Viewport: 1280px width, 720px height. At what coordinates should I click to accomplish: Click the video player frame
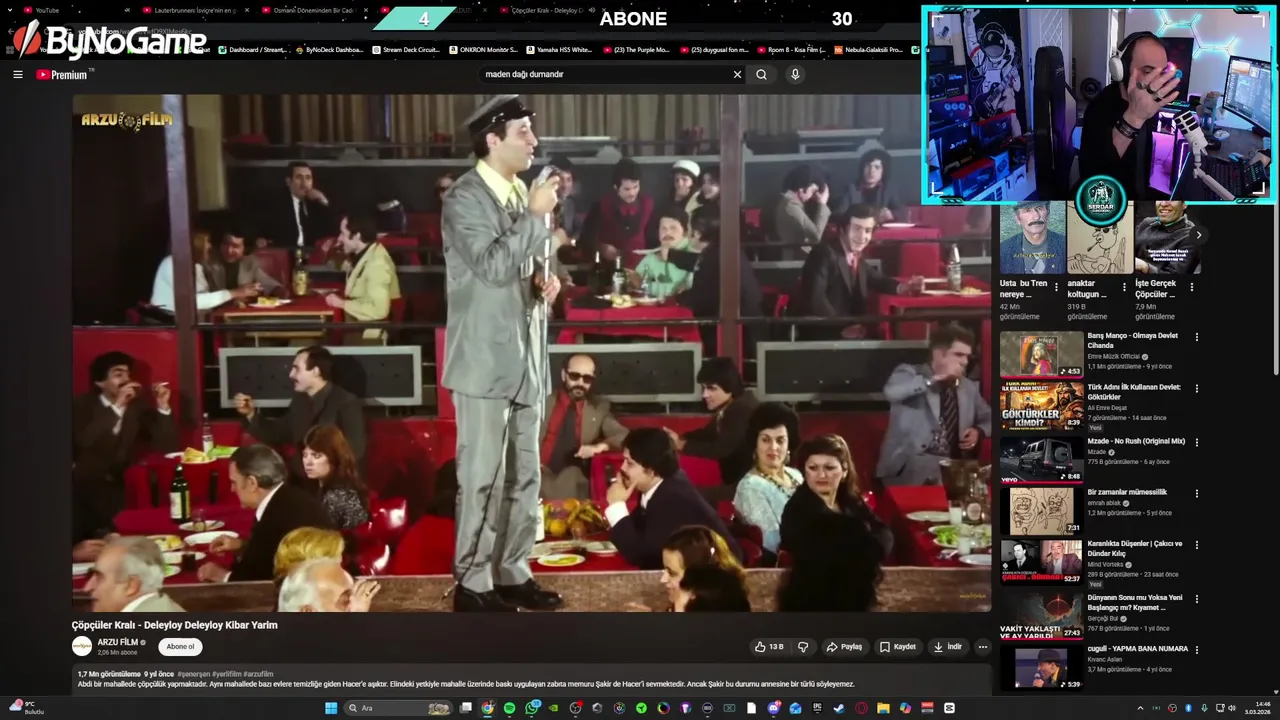531,353
